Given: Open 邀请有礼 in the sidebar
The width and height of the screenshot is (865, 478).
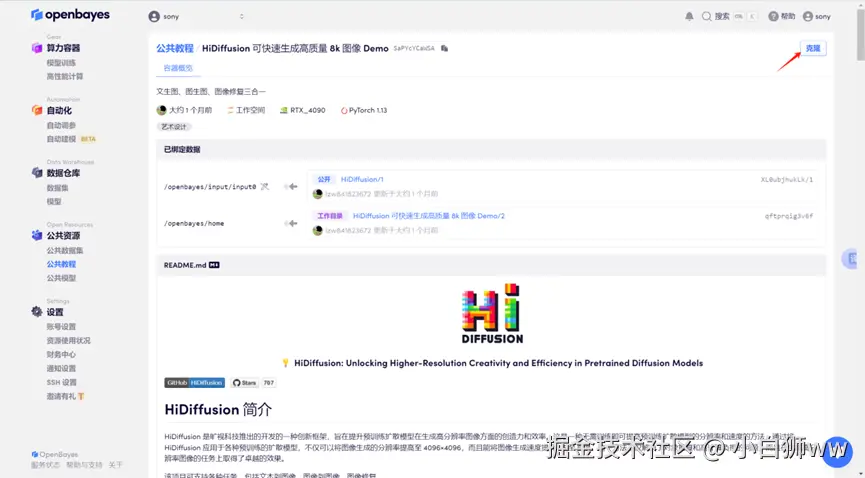Looking at the screenshot, I should [65, 396].
